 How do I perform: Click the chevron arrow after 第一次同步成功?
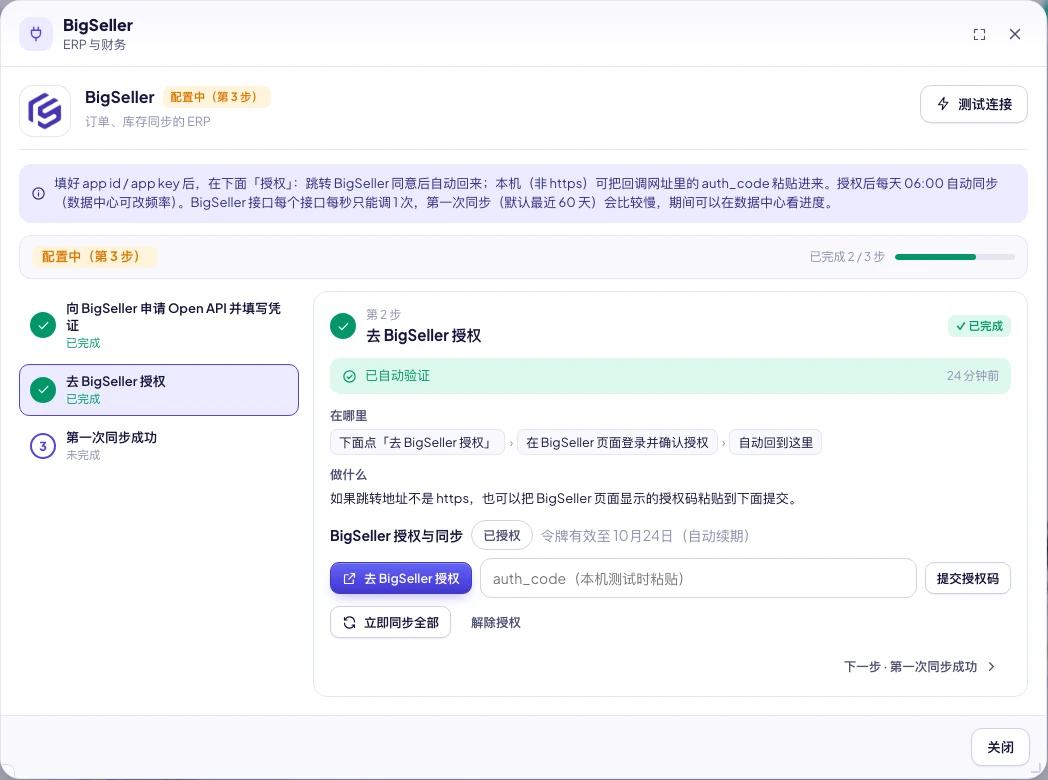pyautogui.click(x=991, y=666)
